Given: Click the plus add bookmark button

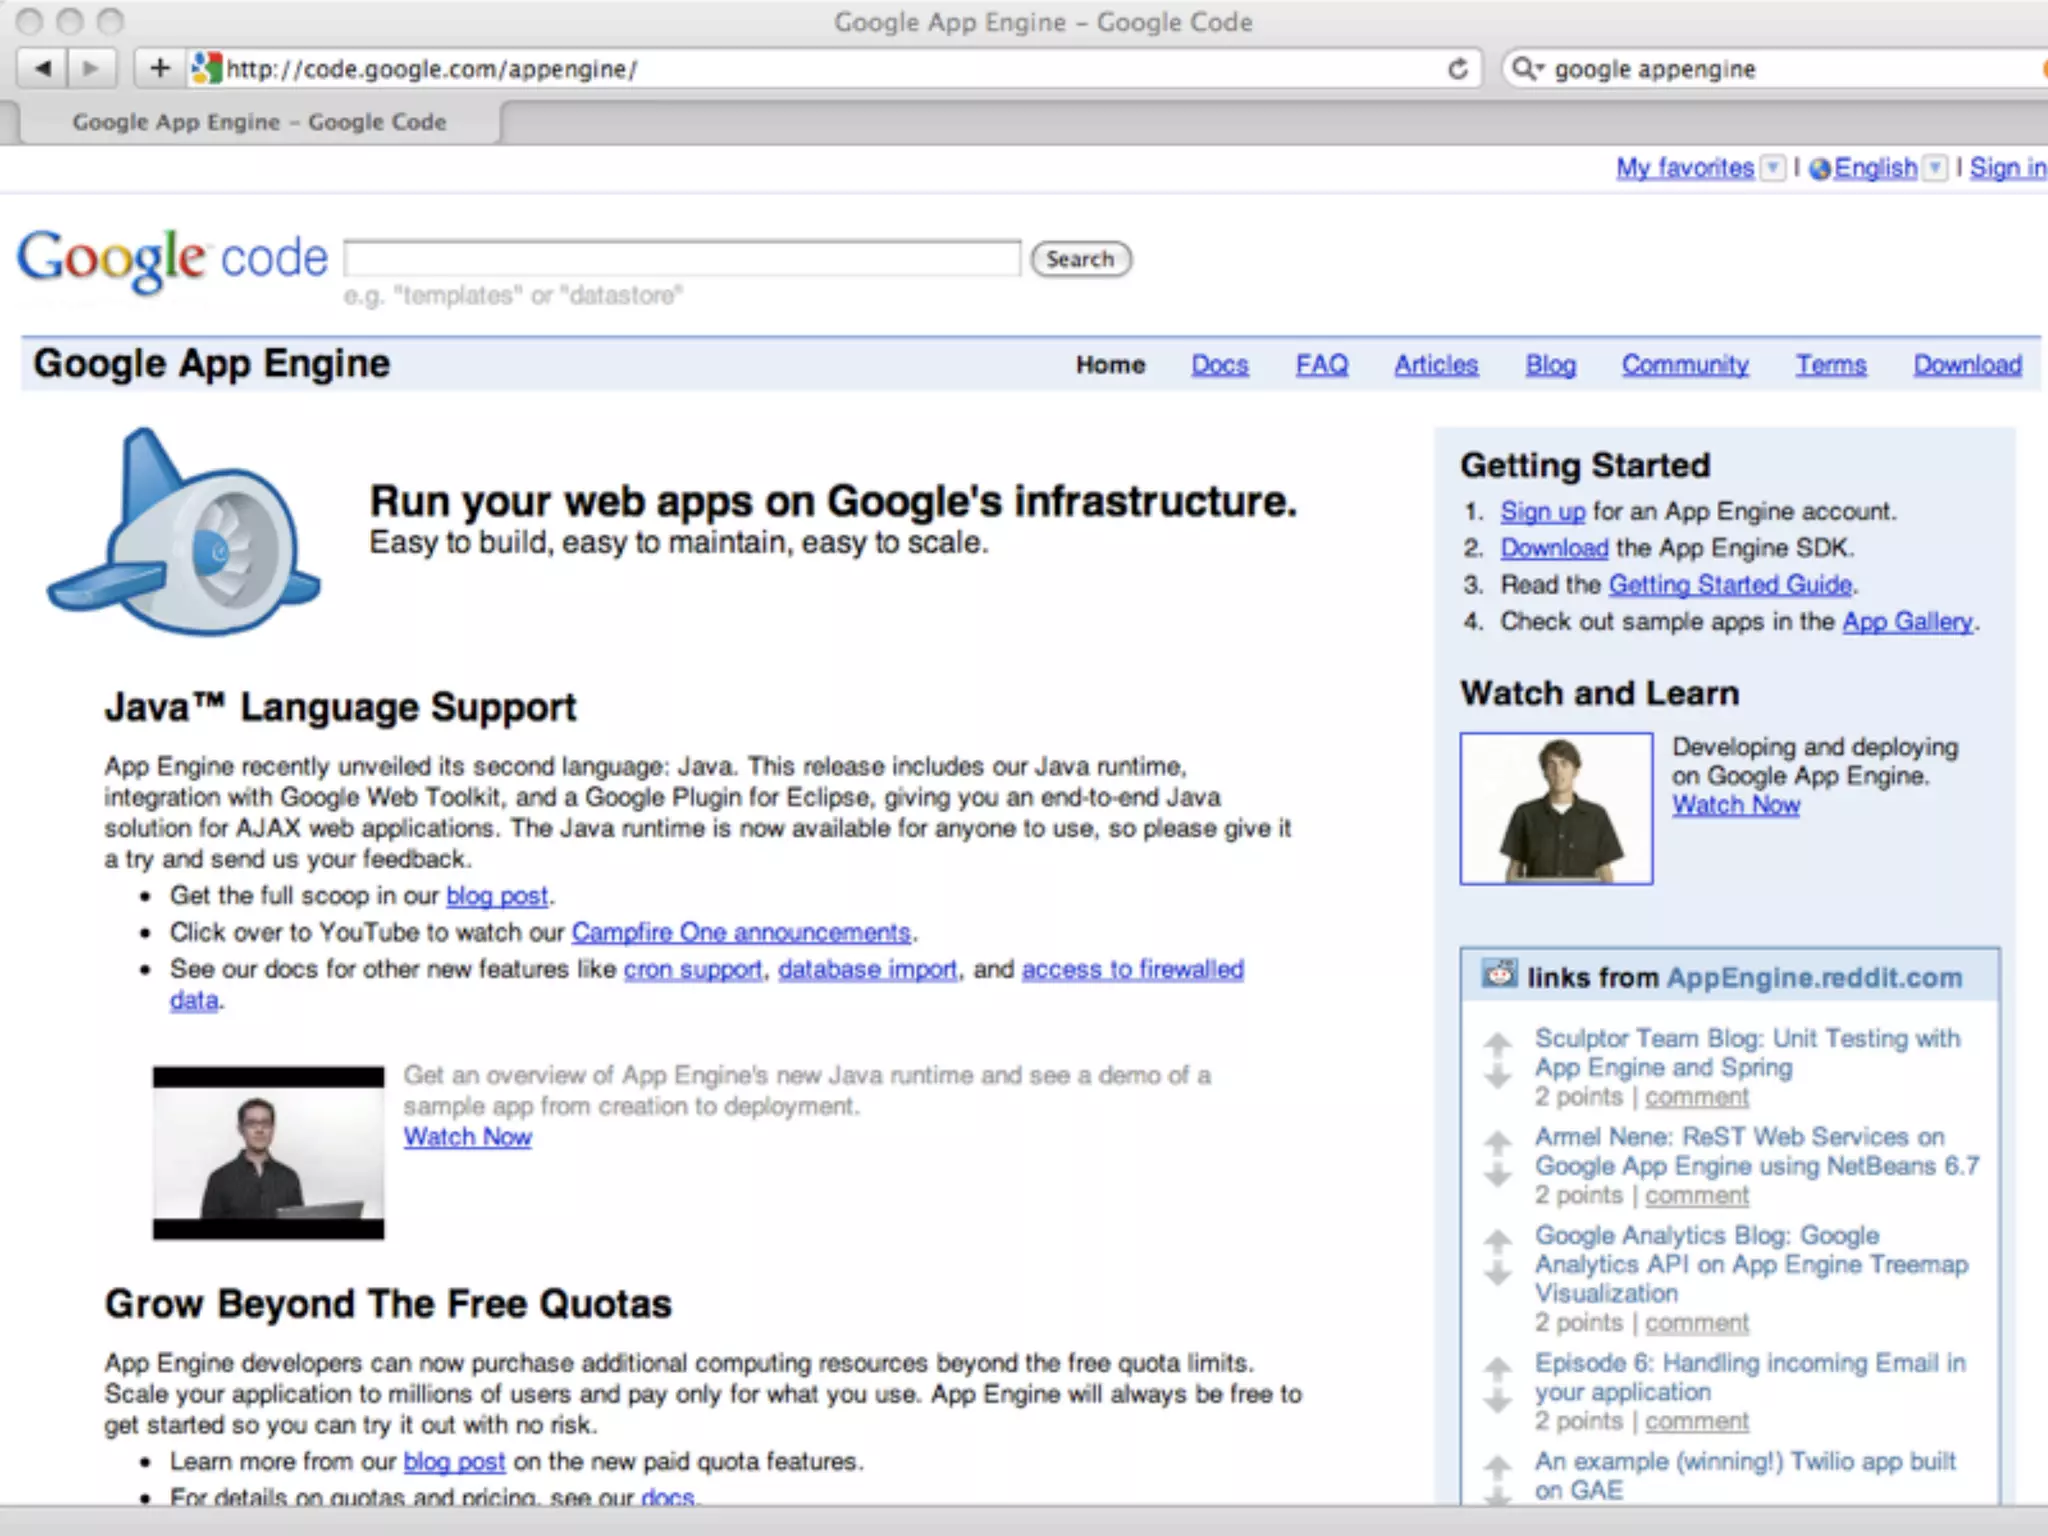Looking at the screenshot, I should 159,68.
